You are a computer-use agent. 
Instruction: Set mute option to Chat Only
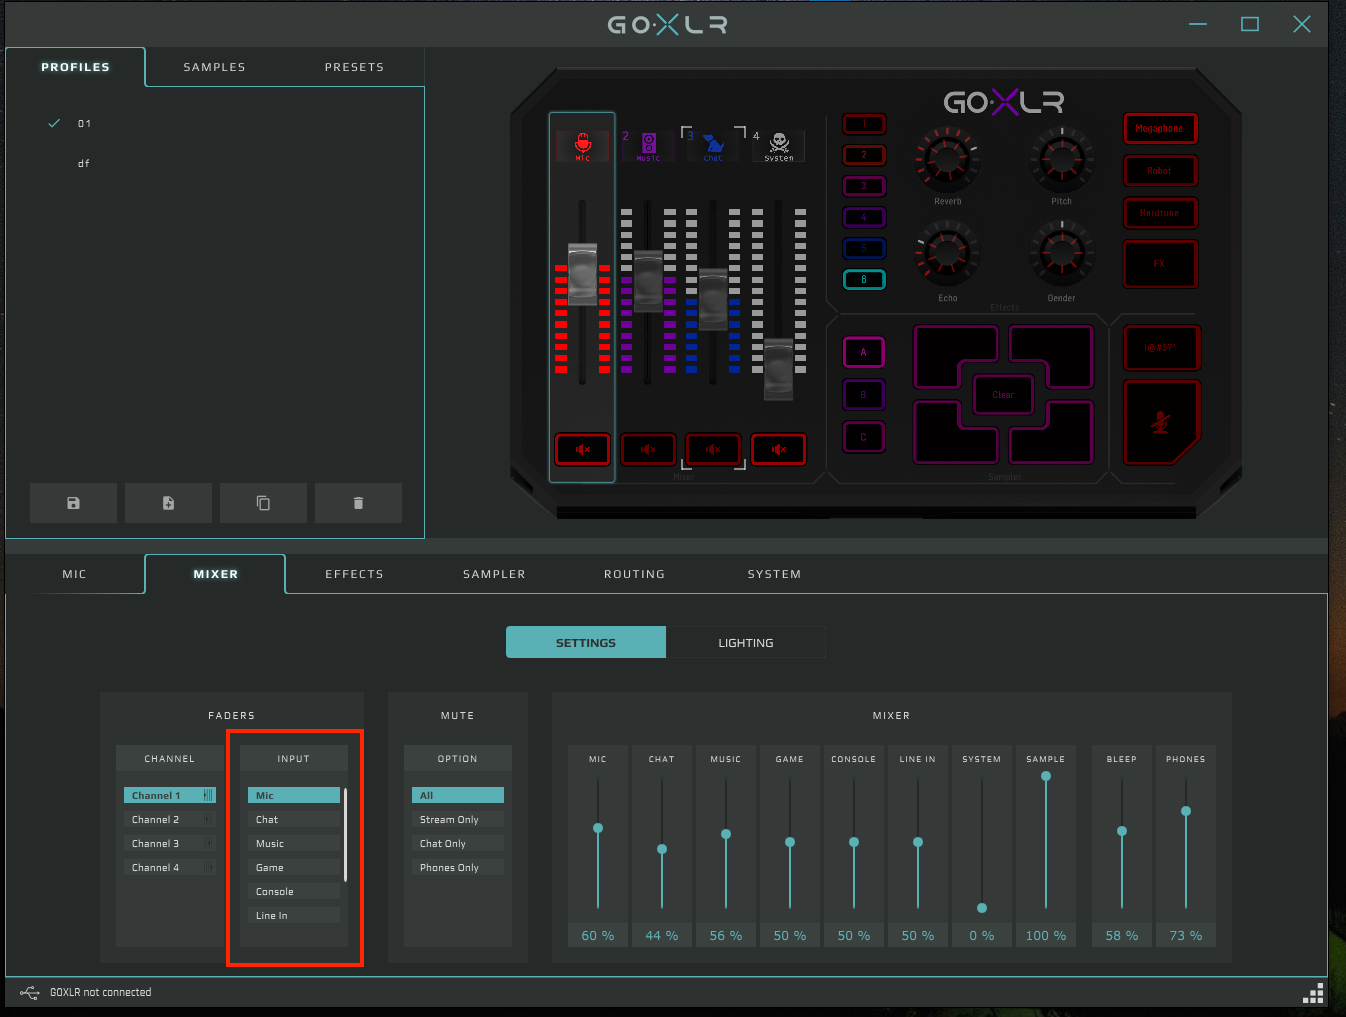pos(458,843)
